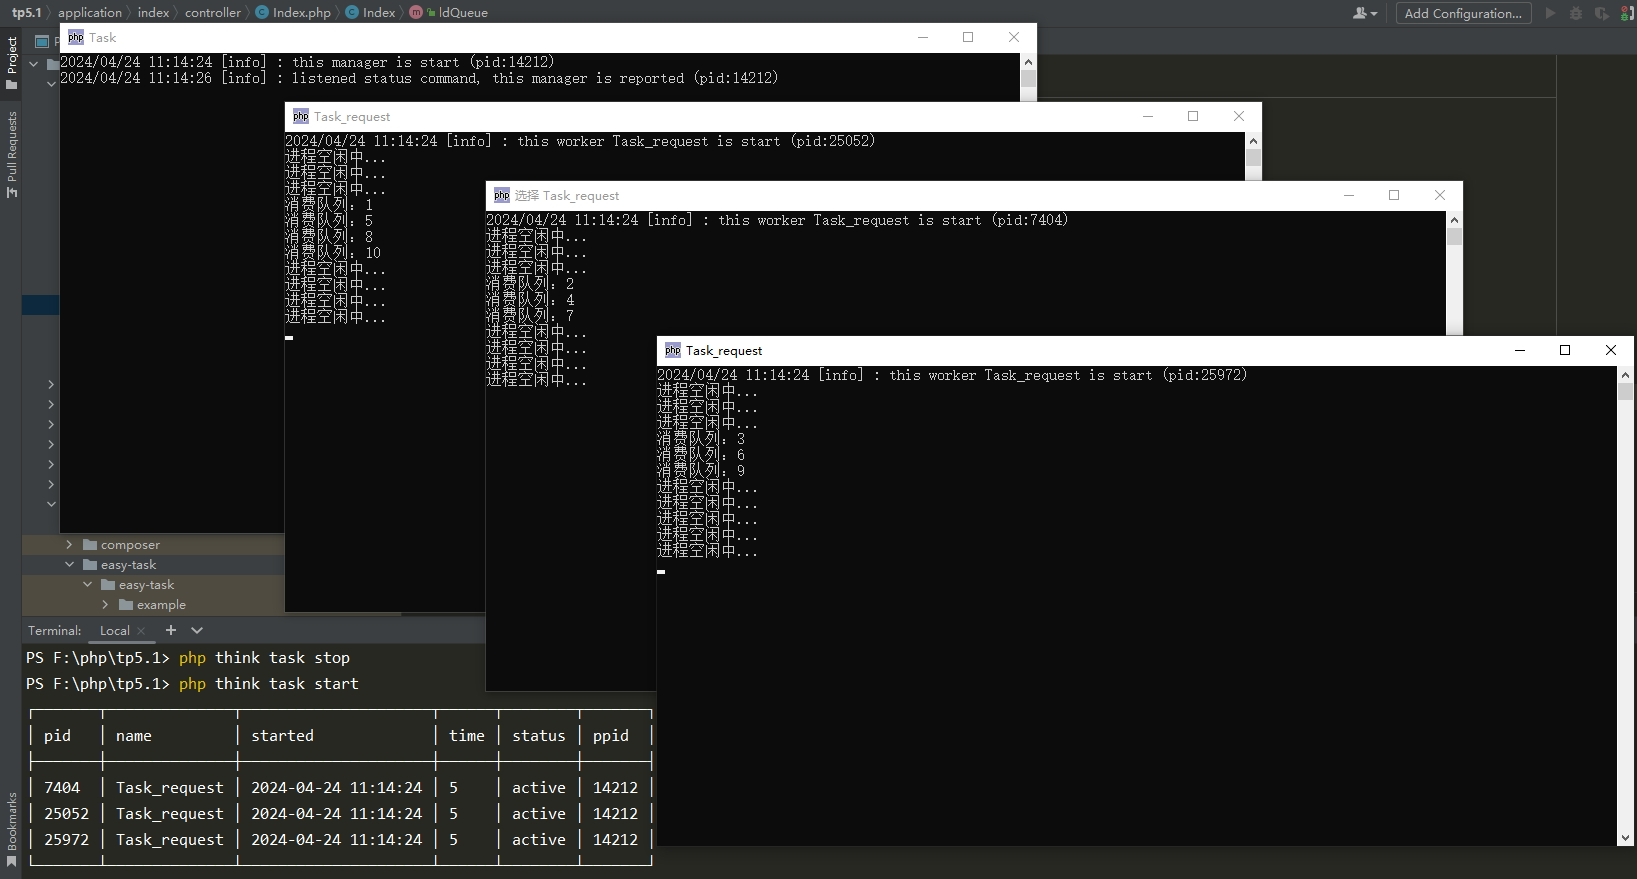Expand the composer folder

coord(69,544)
